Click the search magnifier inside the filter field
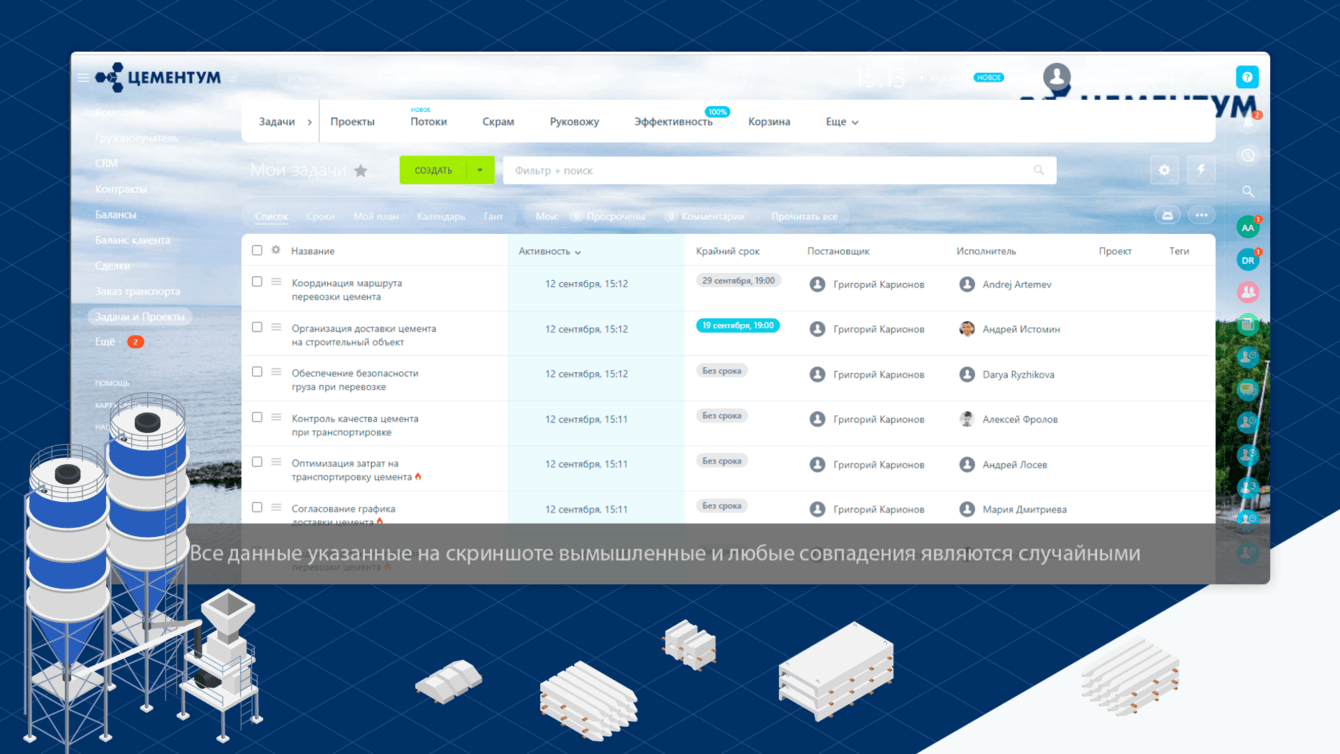This screenshot has width=1340, height=754. pyautogui.click(x=1039, y=170)
